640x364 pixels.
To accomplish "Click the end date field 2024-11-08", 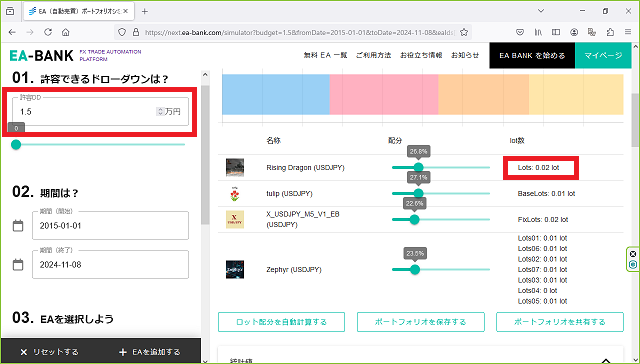I will (110, 264).
